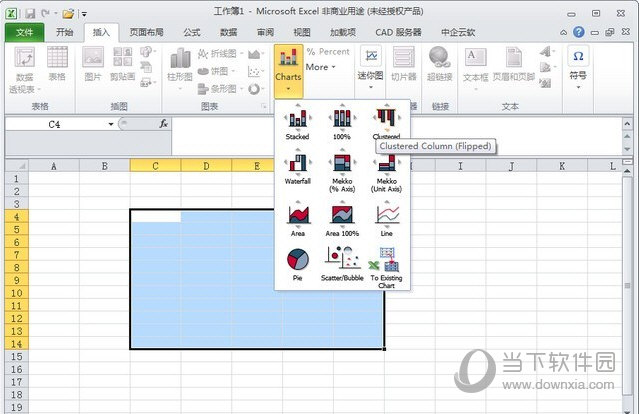Pick the Mekko (Unit Axis) chart
Viewport: 639px width, 414px height.
tap(386, 166)
